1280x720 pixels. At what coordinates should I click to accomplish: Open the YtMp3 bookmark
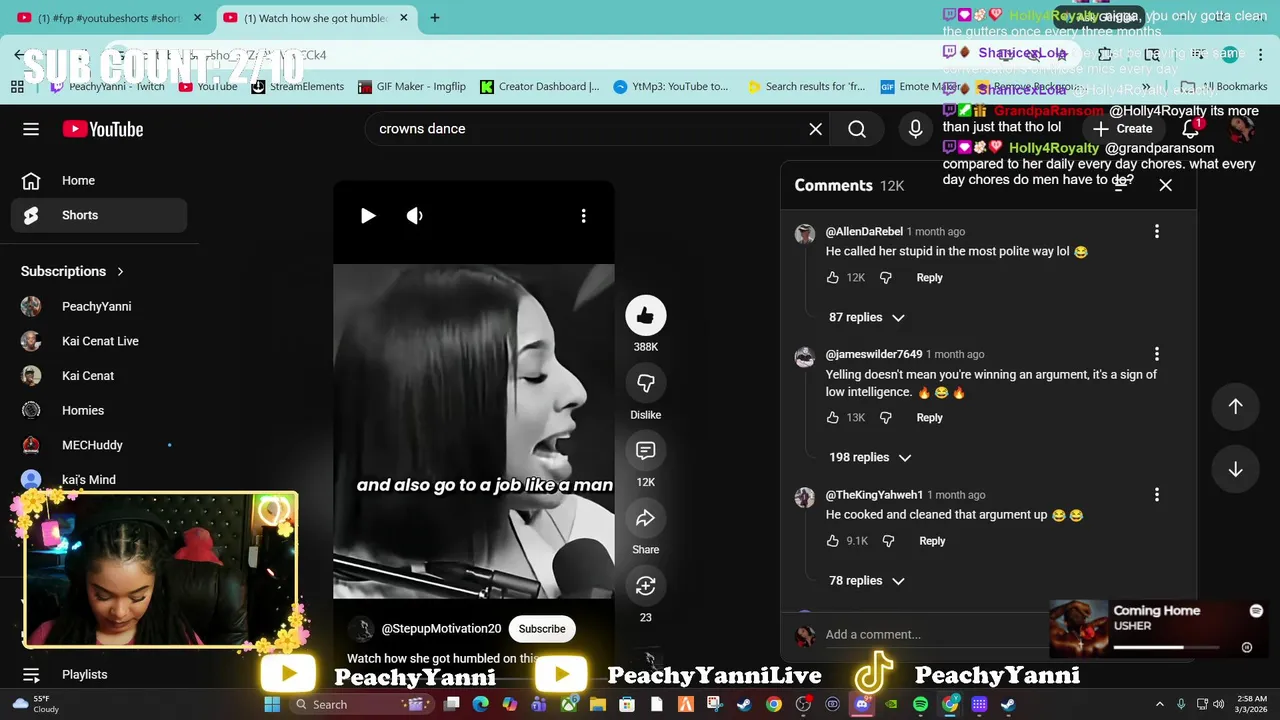click(671, 87)
